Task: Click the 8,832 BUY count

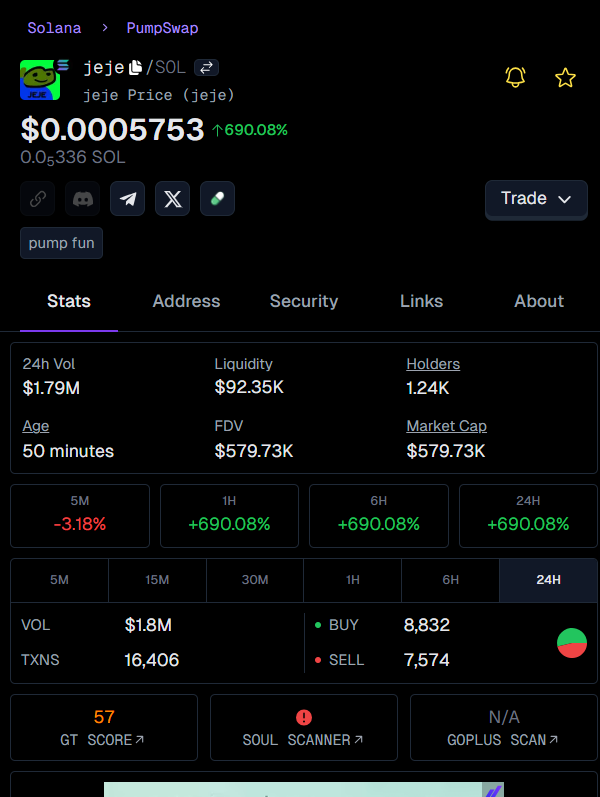Action: point(427,625)
